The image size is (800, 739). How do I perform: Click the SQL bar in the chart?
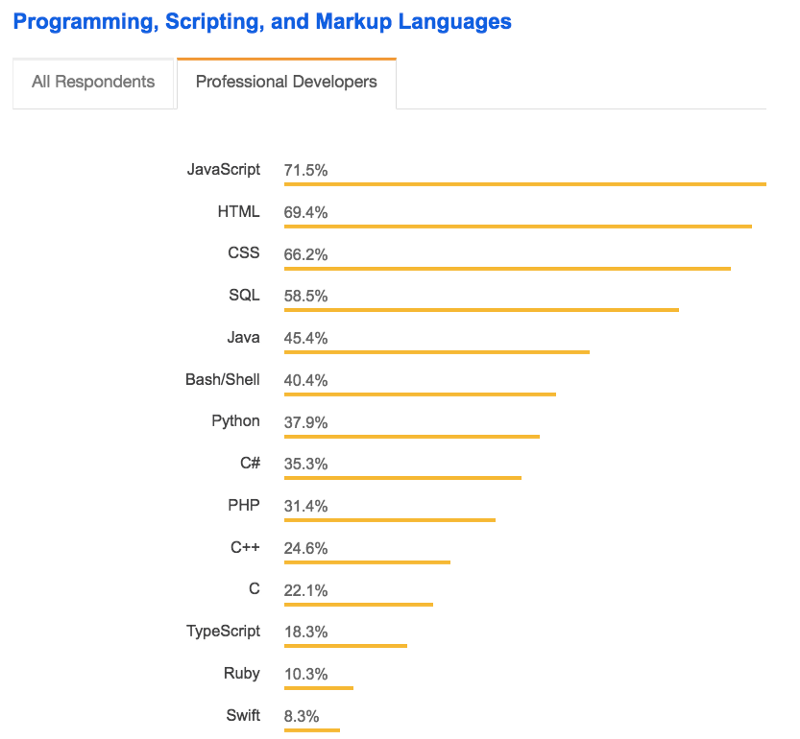(x=481, y=310)
